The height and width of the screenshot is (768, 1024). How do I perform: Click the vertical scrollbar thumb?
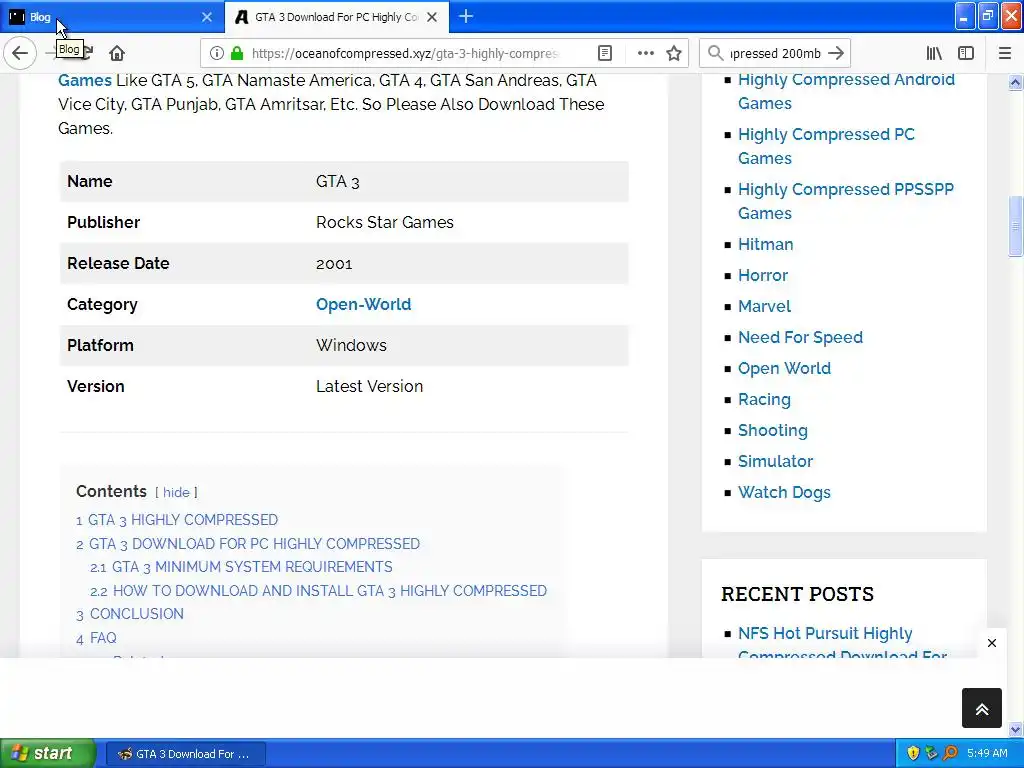[1015, 225]
